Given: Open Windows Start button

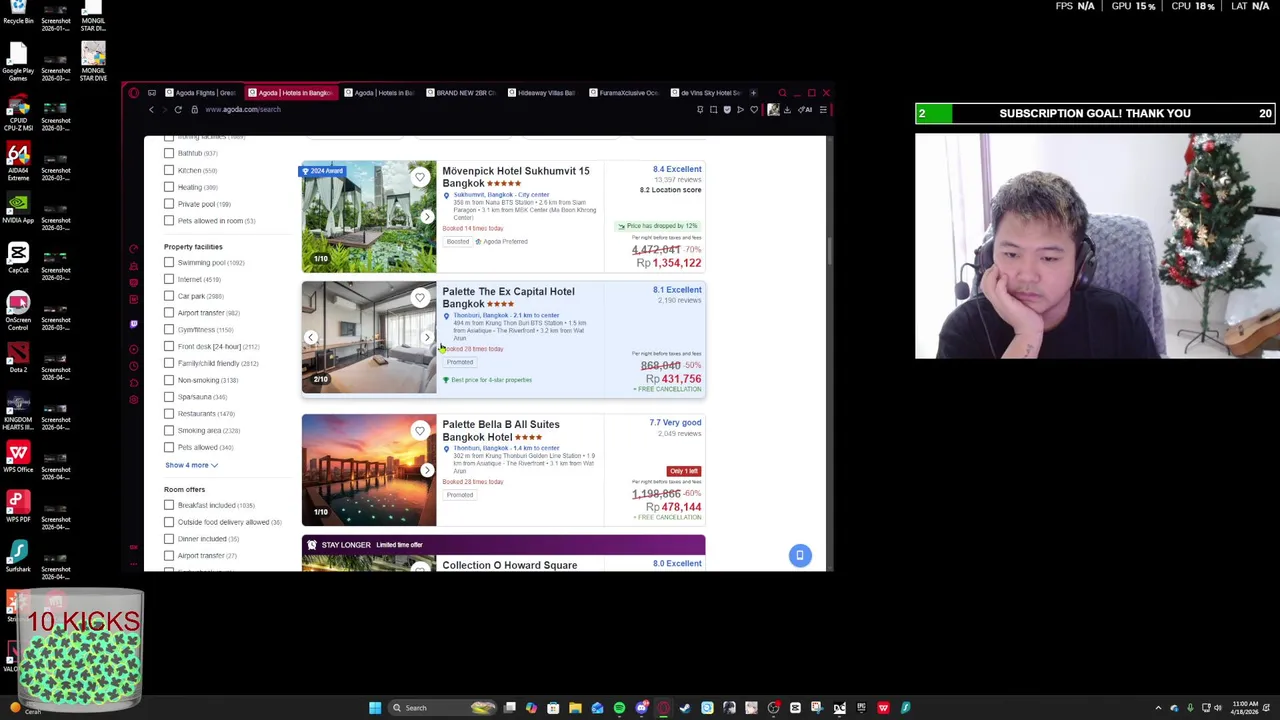Looking at the screenshot, I should tap(375, 708).
